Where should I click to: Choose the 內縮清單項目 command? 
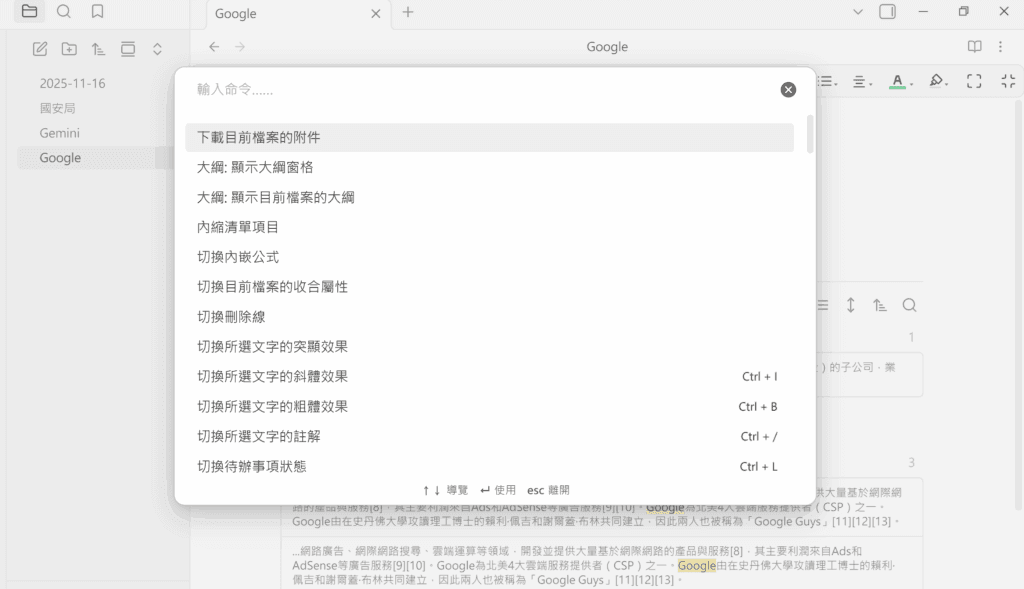(x=238, y=227)
